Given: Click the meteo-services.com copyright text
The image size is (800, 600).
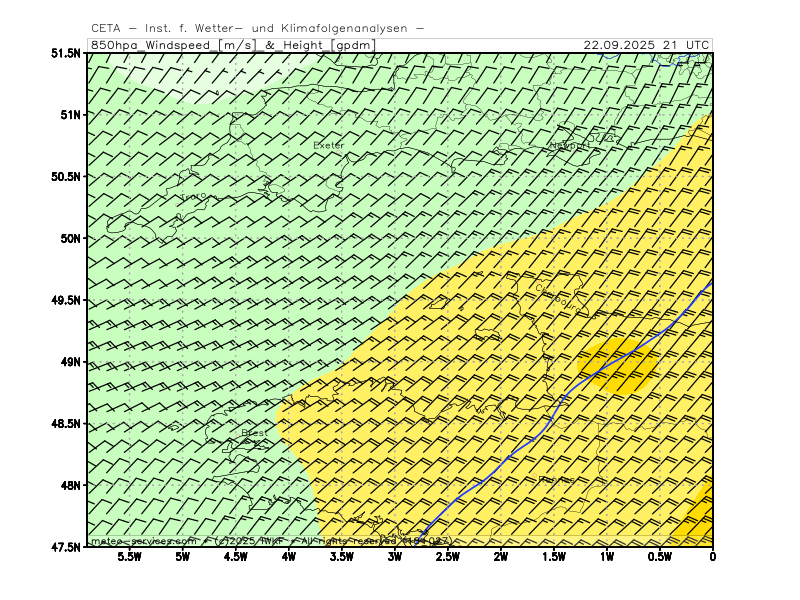Looking at the screenshot, I should click(x=270, y=540).
